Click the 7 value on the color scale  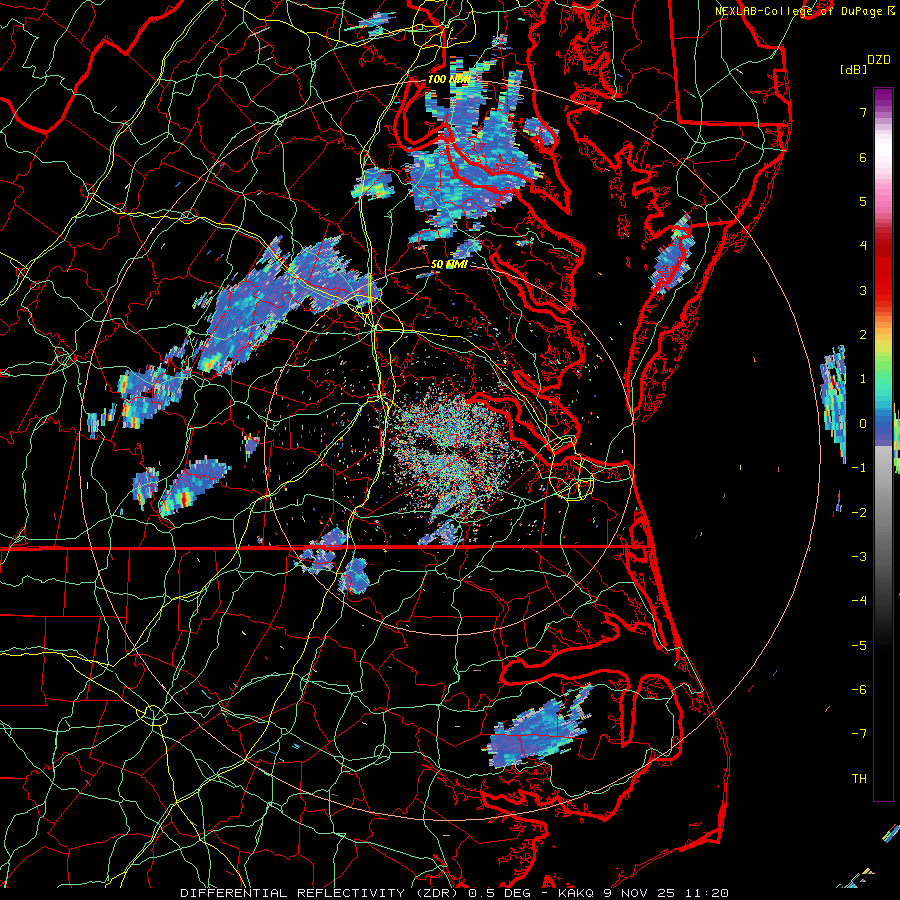[863, 112]
